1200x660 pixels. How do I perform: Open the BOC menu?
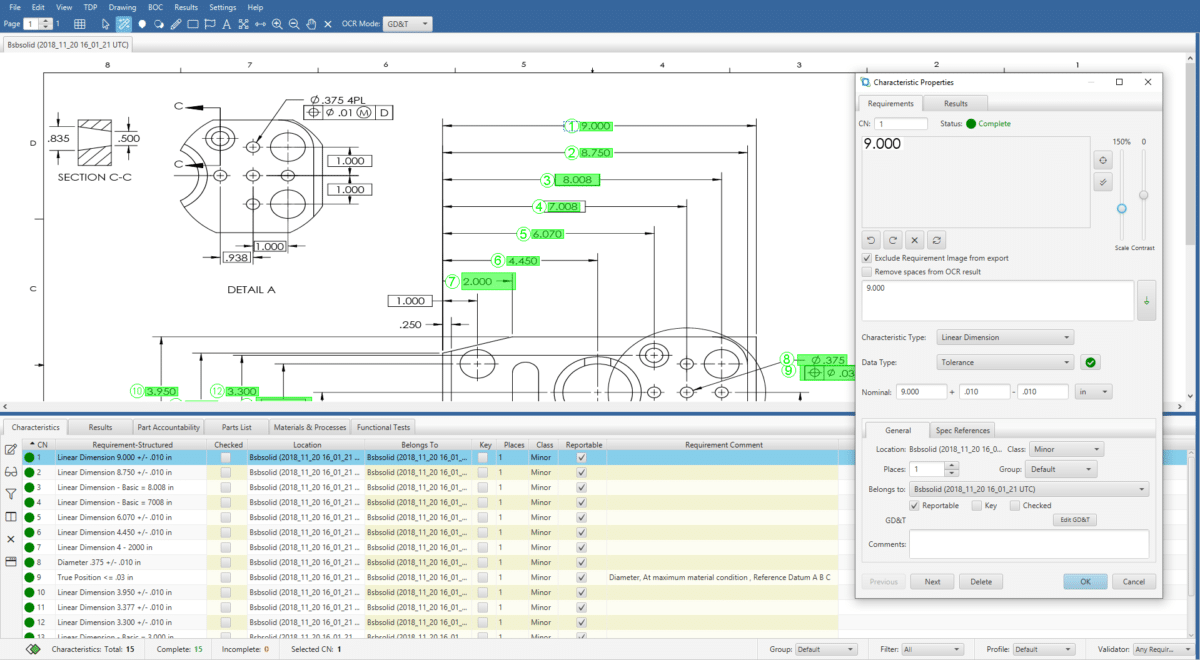(155, 7)
